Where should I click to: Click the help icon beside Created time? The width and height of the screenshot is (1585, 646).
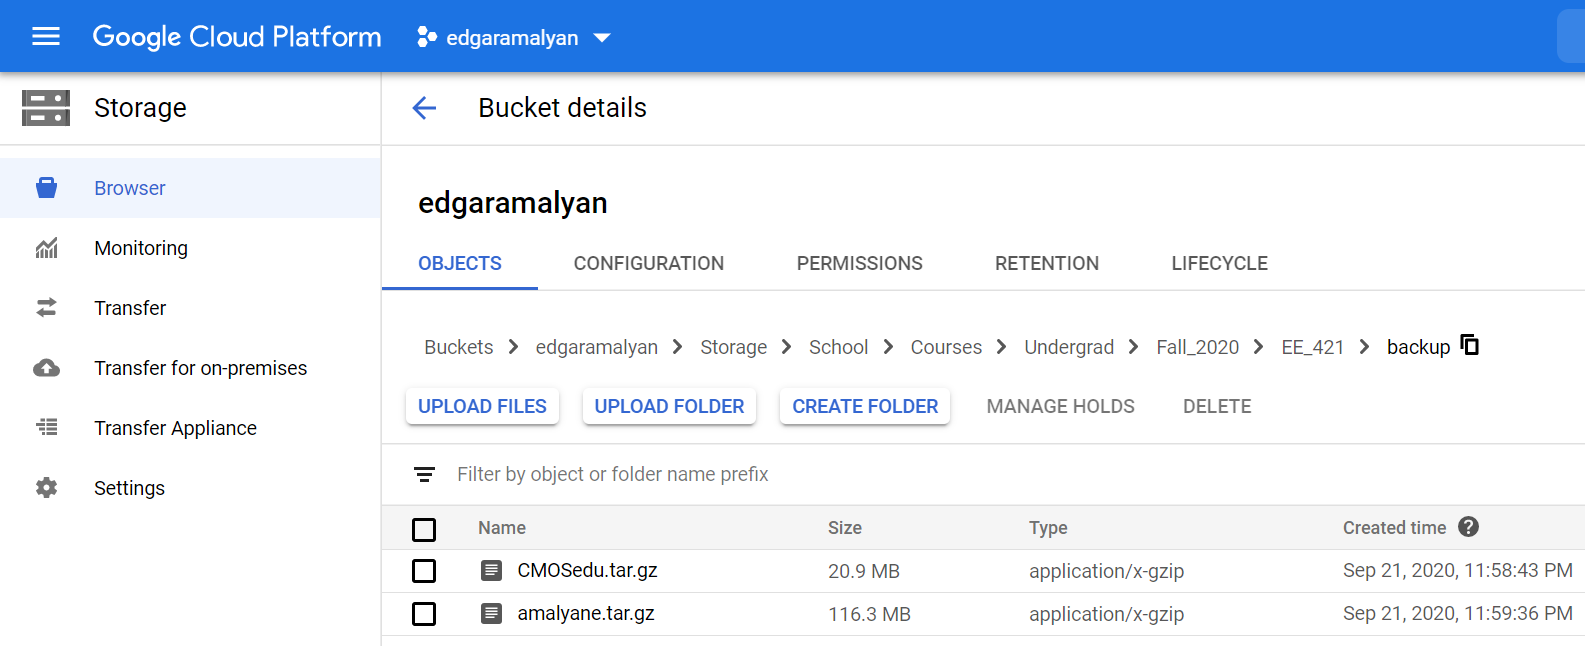[x=1468, y=527]
